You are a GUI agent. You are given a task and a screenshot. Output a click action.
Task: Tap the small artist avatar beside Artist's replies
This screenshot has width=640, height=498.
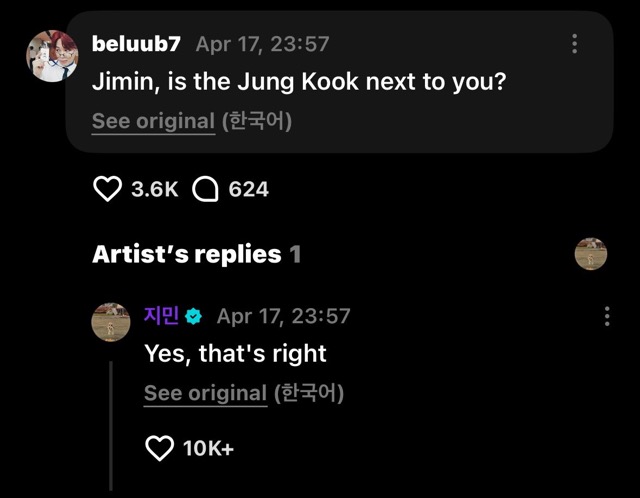591,254
